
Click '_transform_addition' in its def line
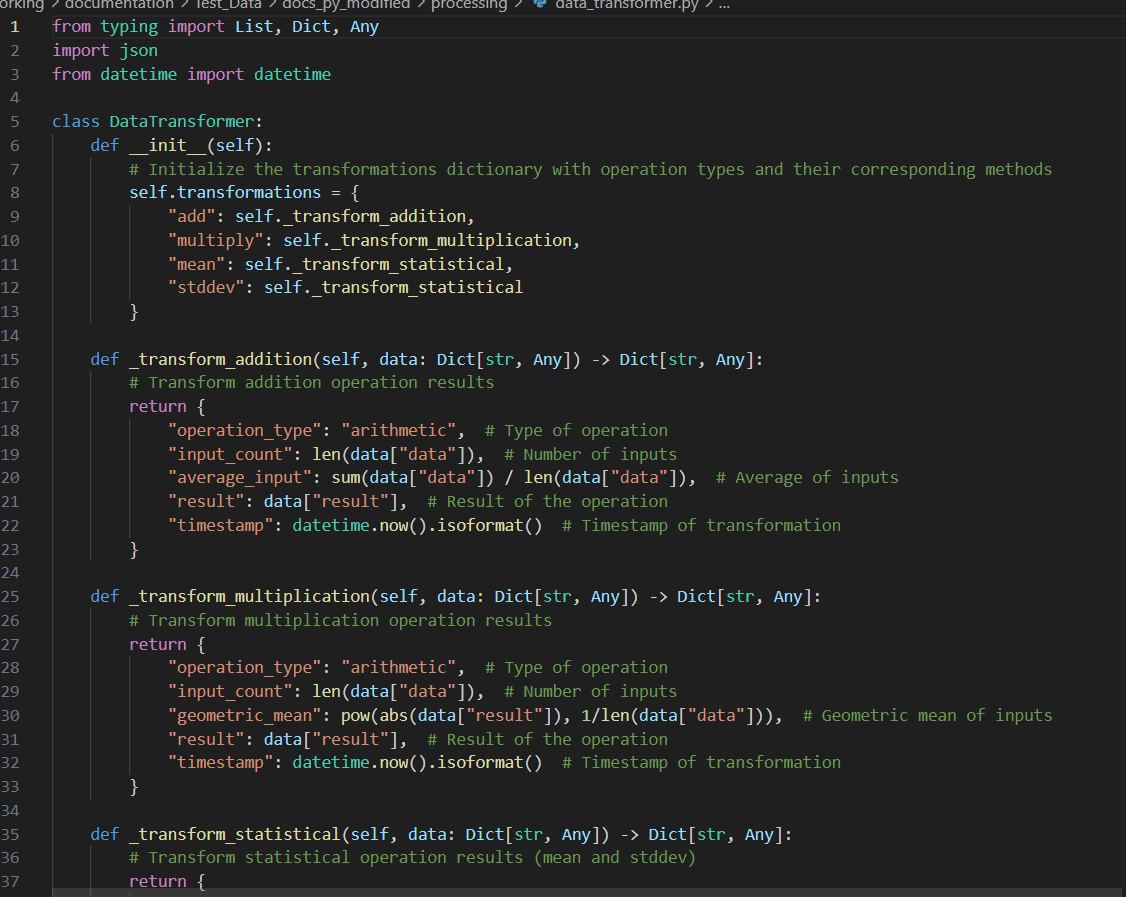(220, 360)
